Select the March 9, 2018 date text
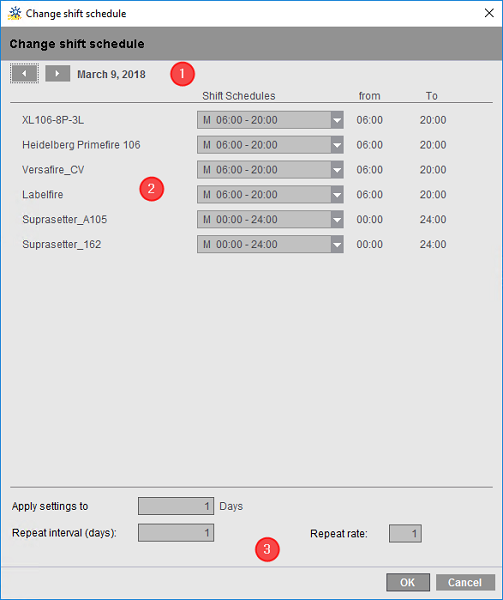The image size is (503, 600). (x=111, y=74)
